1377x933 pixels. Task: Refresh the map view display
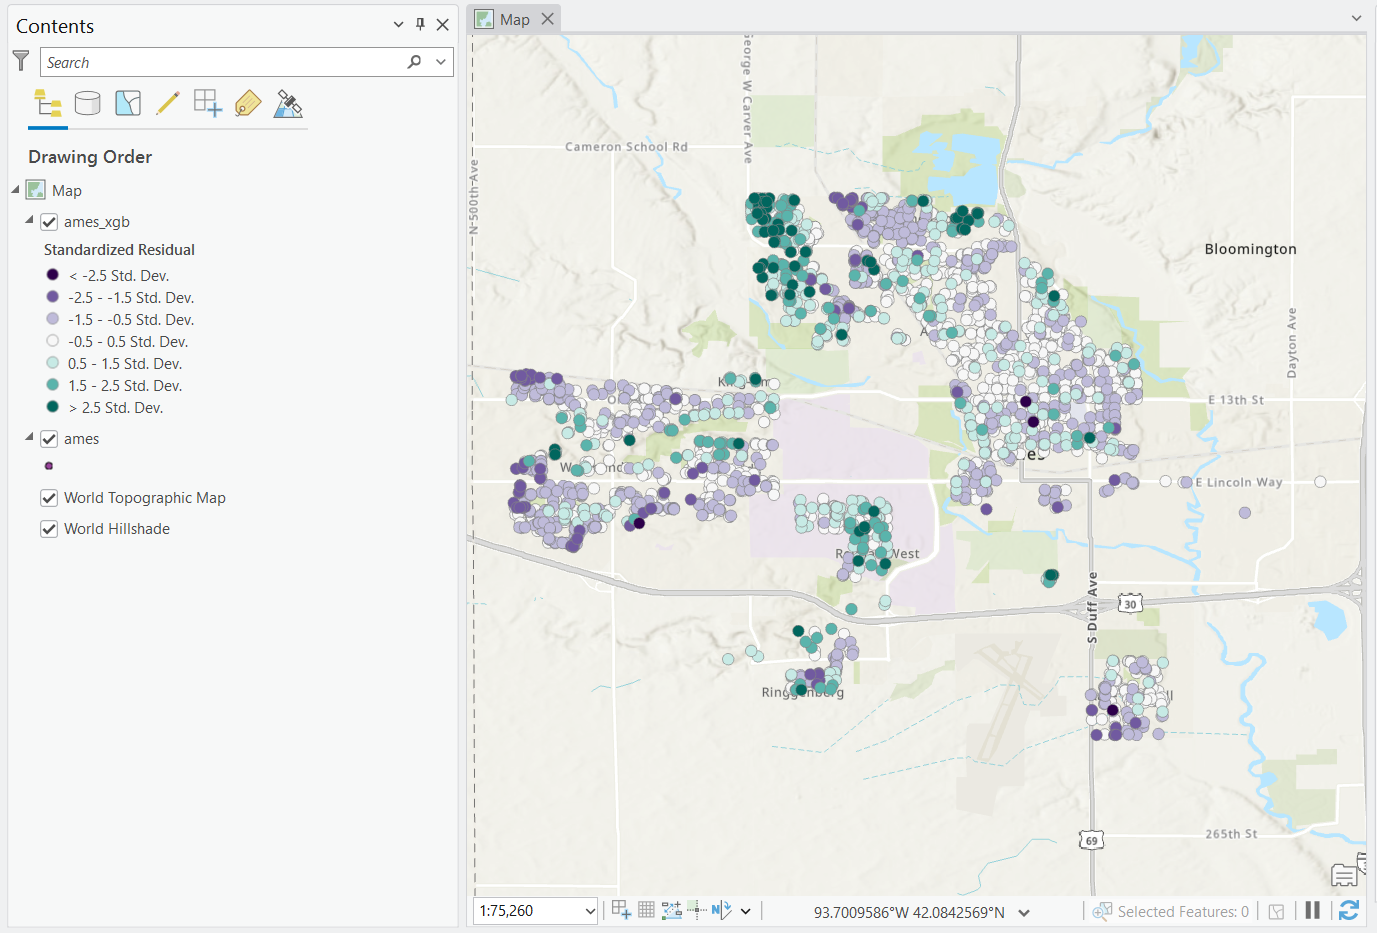(x=1348, y=910)
